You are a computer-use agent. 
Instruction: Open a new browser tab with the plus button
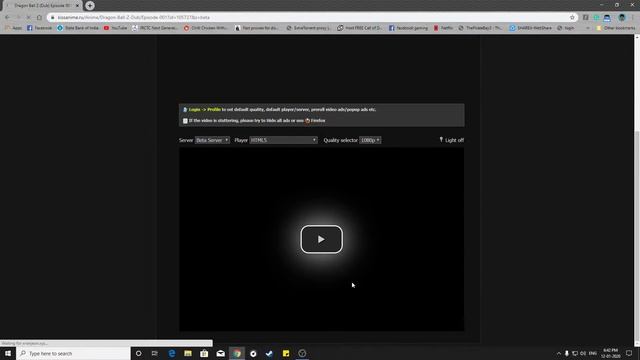point(90,6)
